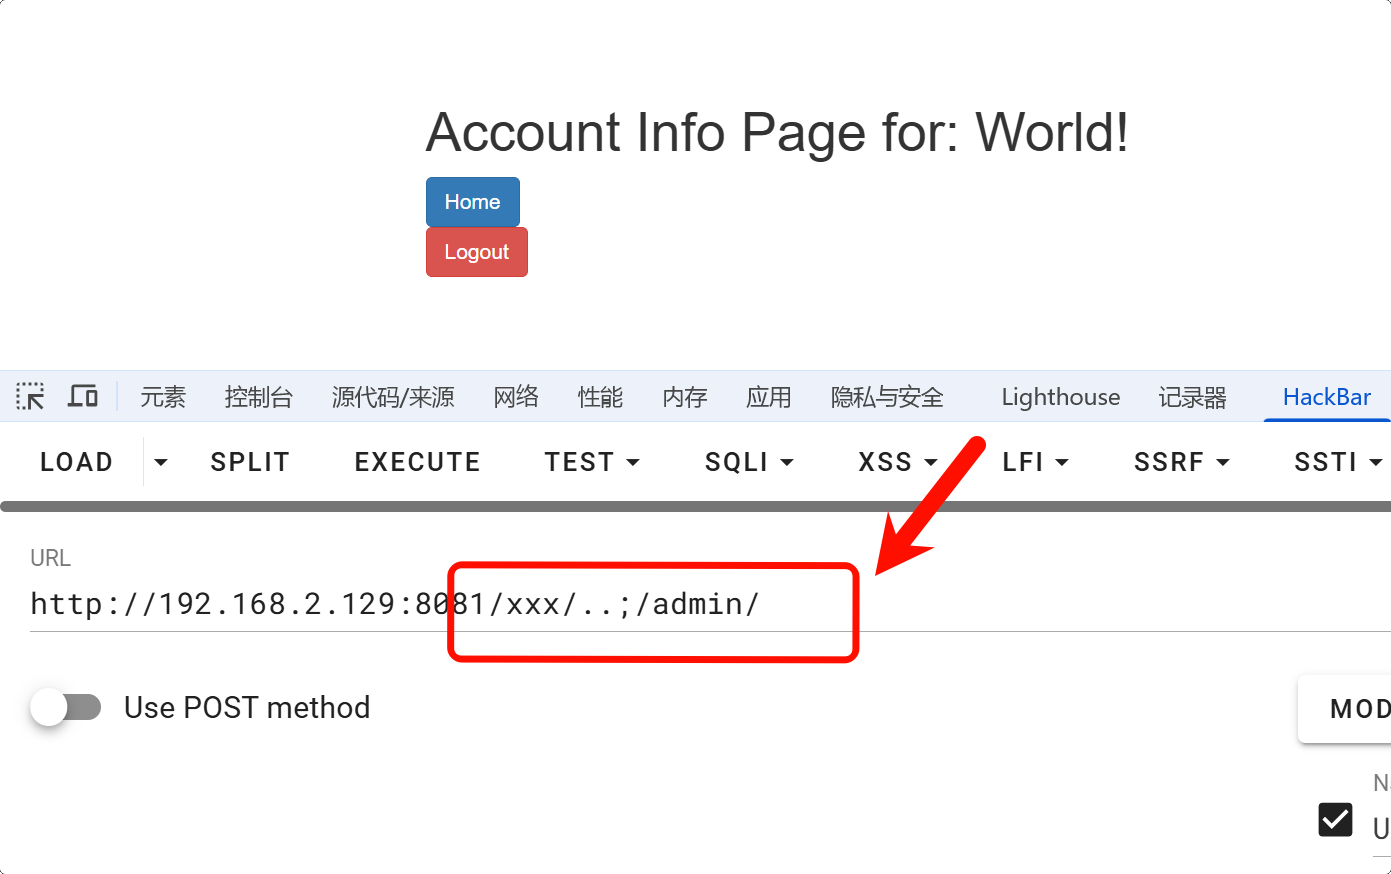Expand the TEST dropdown menu
This screenshot has width=1391, height=874.
click(x=592, y=462)
